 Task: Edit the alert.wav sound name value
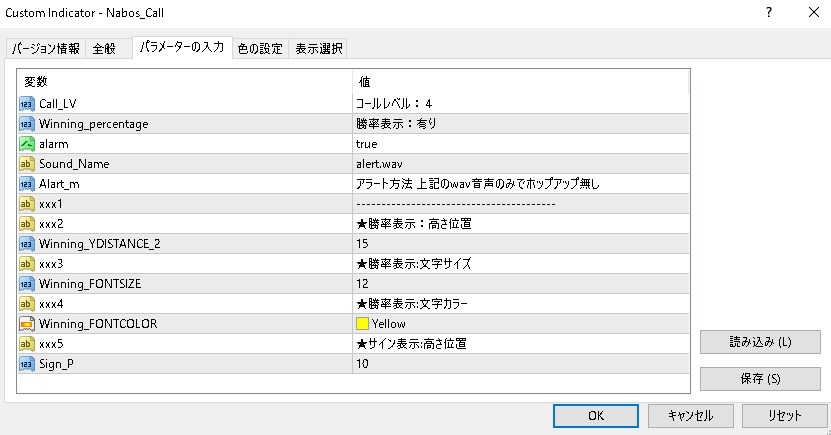click(x=521, y=164)
